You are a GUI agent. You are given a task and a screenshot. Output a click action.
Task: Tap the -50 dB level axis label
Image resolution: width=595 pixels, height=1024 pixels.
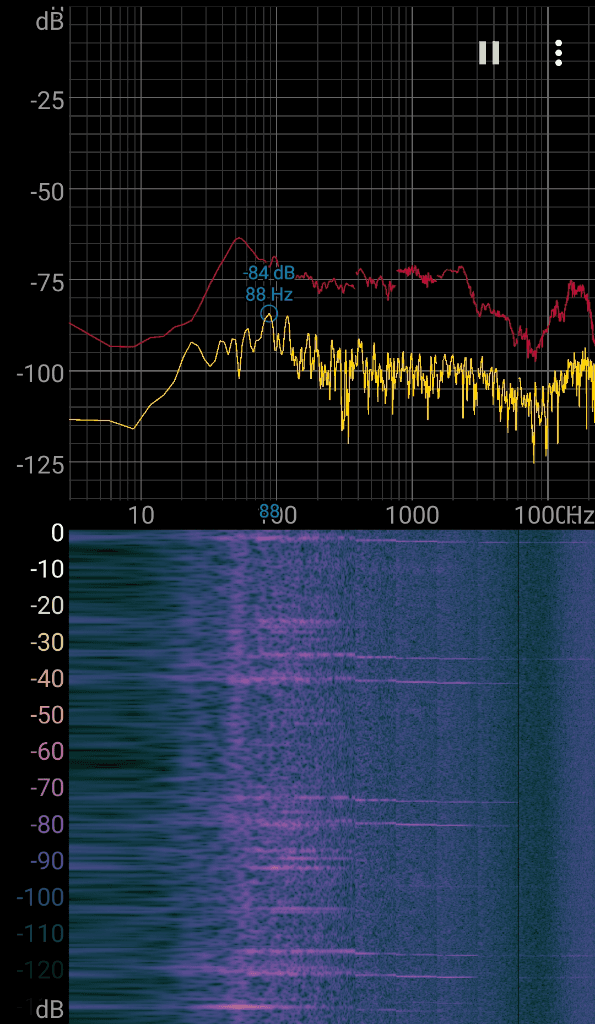[48, 192]
